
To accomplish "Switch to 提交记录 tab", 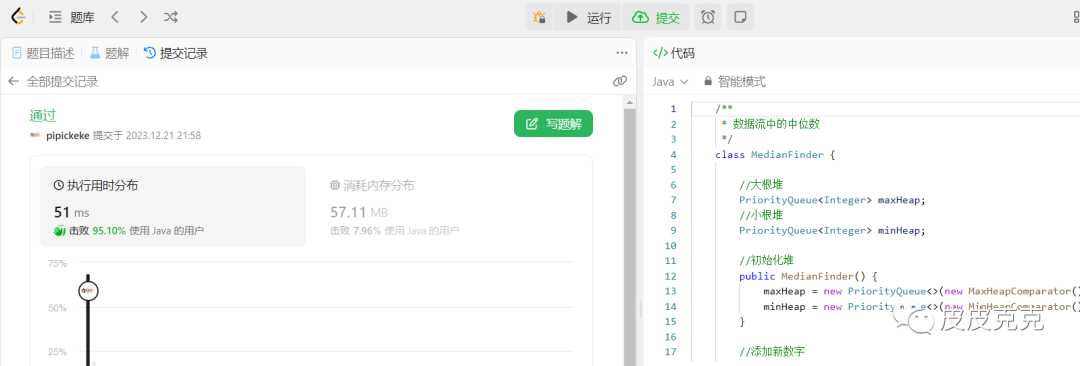I will click(176, 53).
